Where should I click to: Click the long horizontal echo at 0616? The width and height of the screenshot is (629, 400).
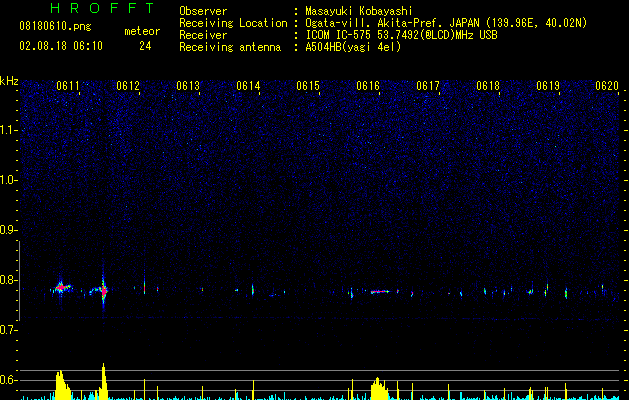pos(380,292)
